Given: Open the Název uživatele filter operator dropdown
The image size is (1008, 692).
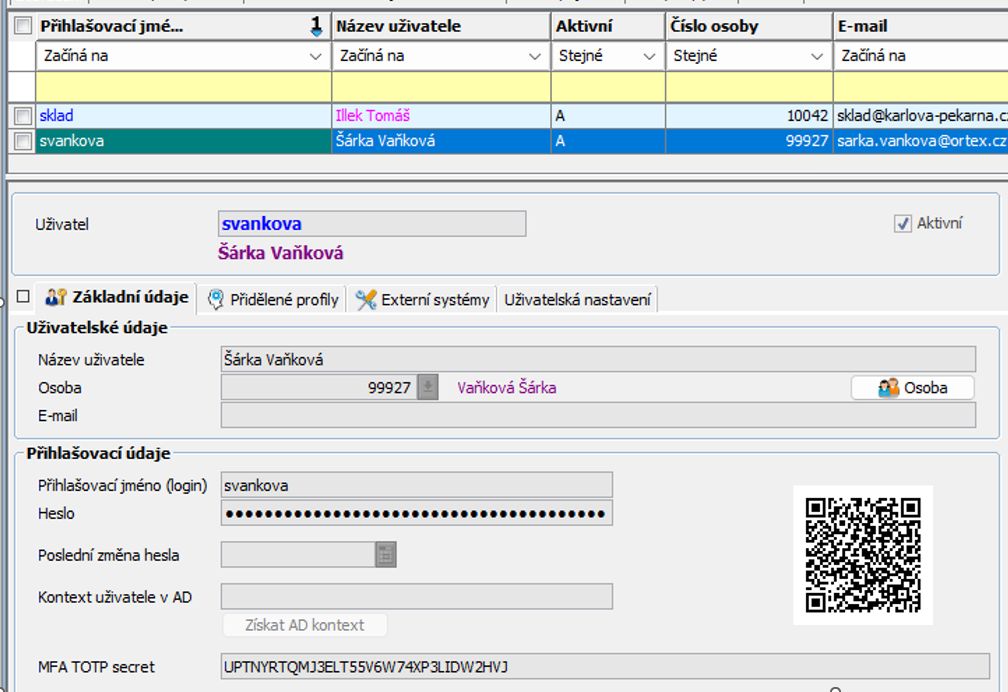Looking at the screenshot, I should [x=535, y=57].
